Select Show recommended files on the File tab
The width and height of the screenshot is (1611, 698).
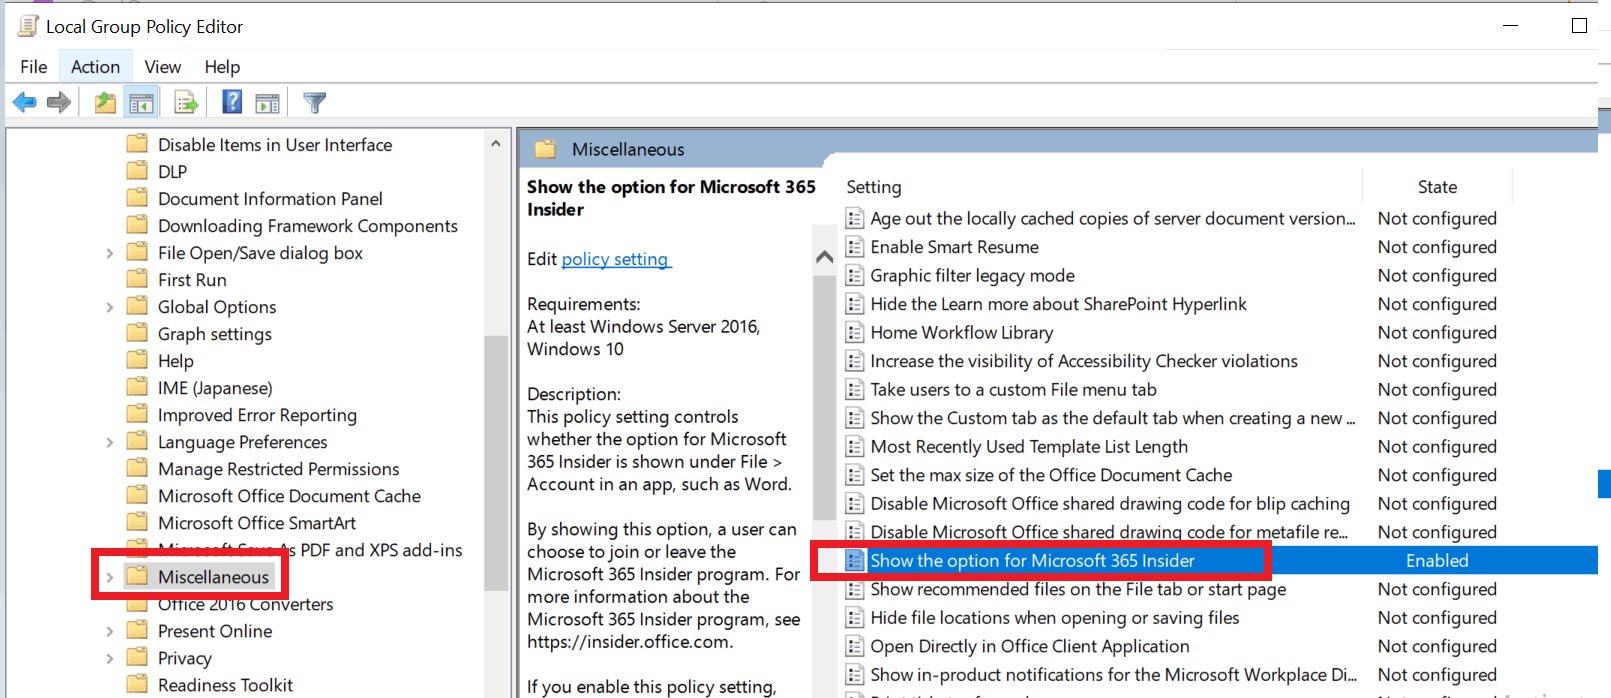point(1078,589)
